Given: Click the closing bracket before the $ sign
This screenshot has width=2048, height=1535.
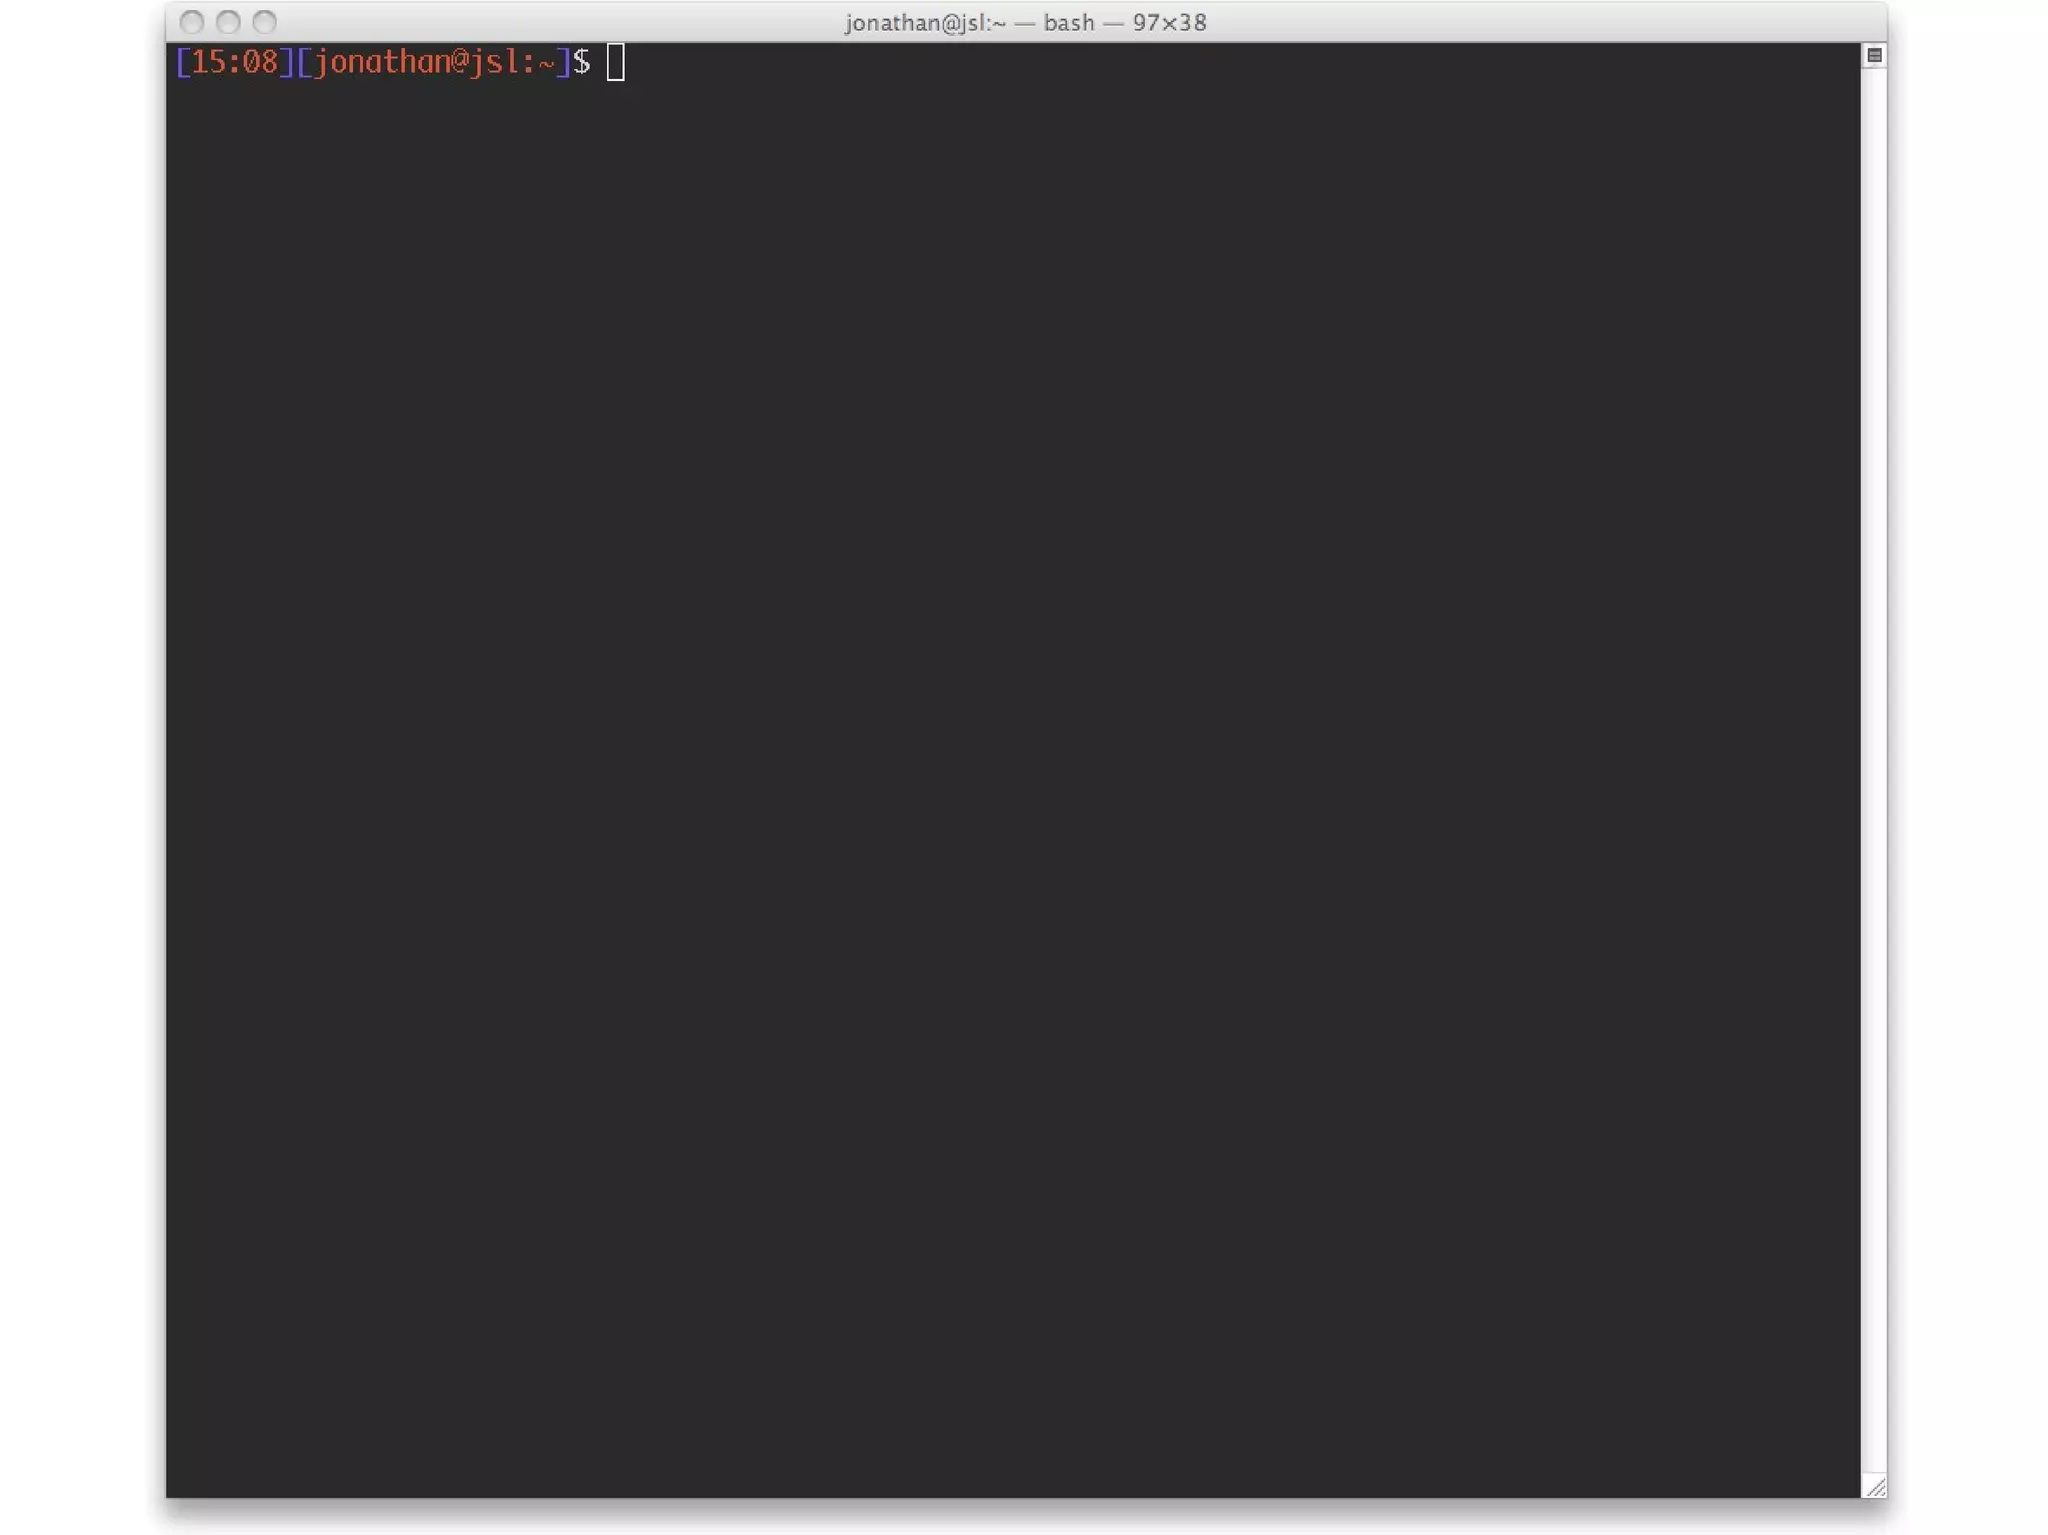Looking at the screenshot, I should 564,62.
